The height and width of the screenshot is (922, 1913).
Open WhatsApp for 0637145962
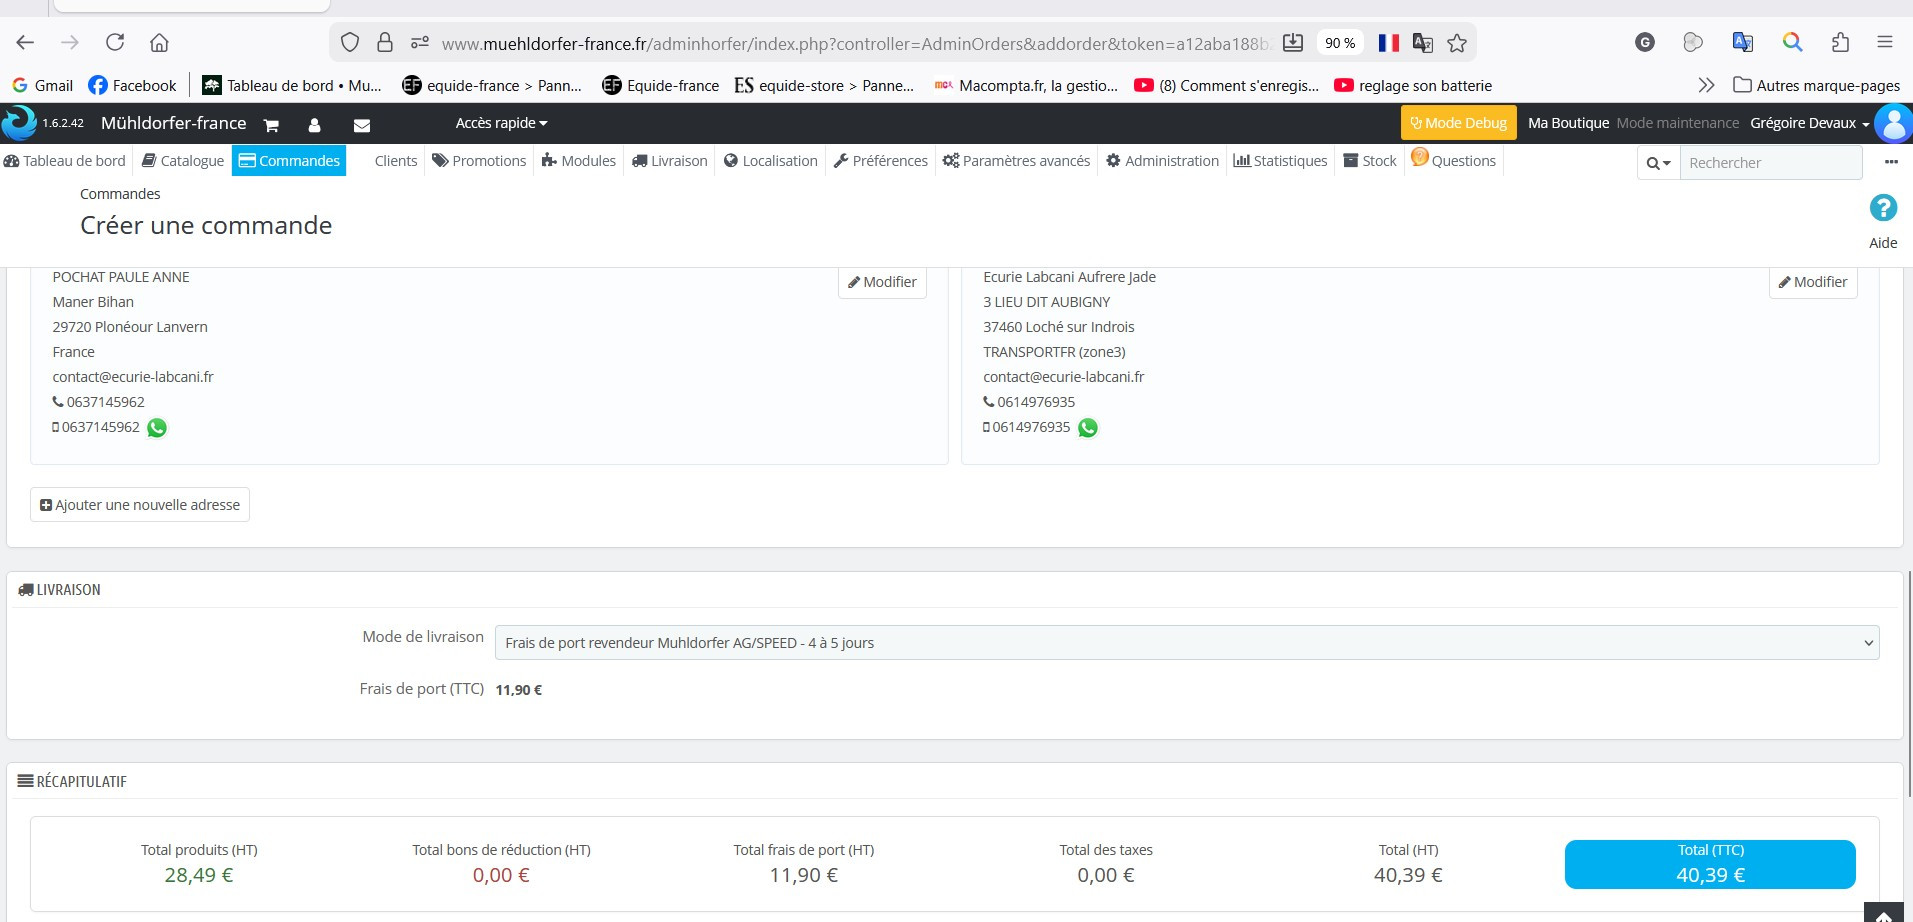[157, 428]
